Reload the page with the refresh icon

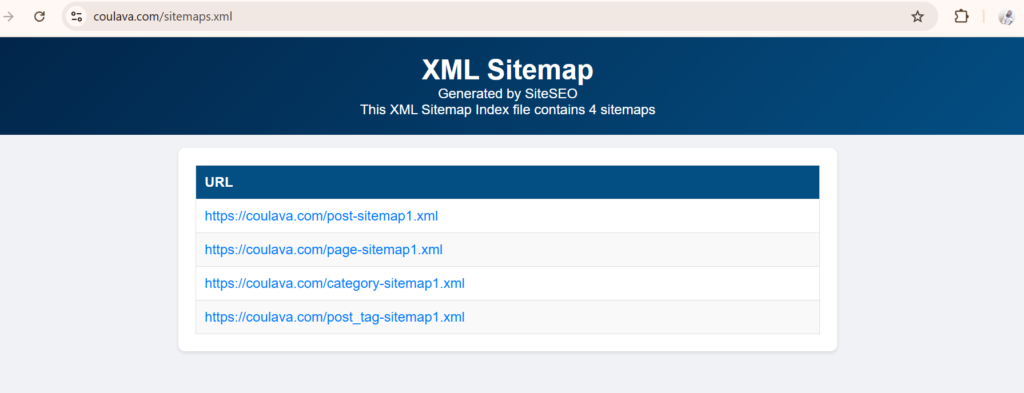[39, 17]
